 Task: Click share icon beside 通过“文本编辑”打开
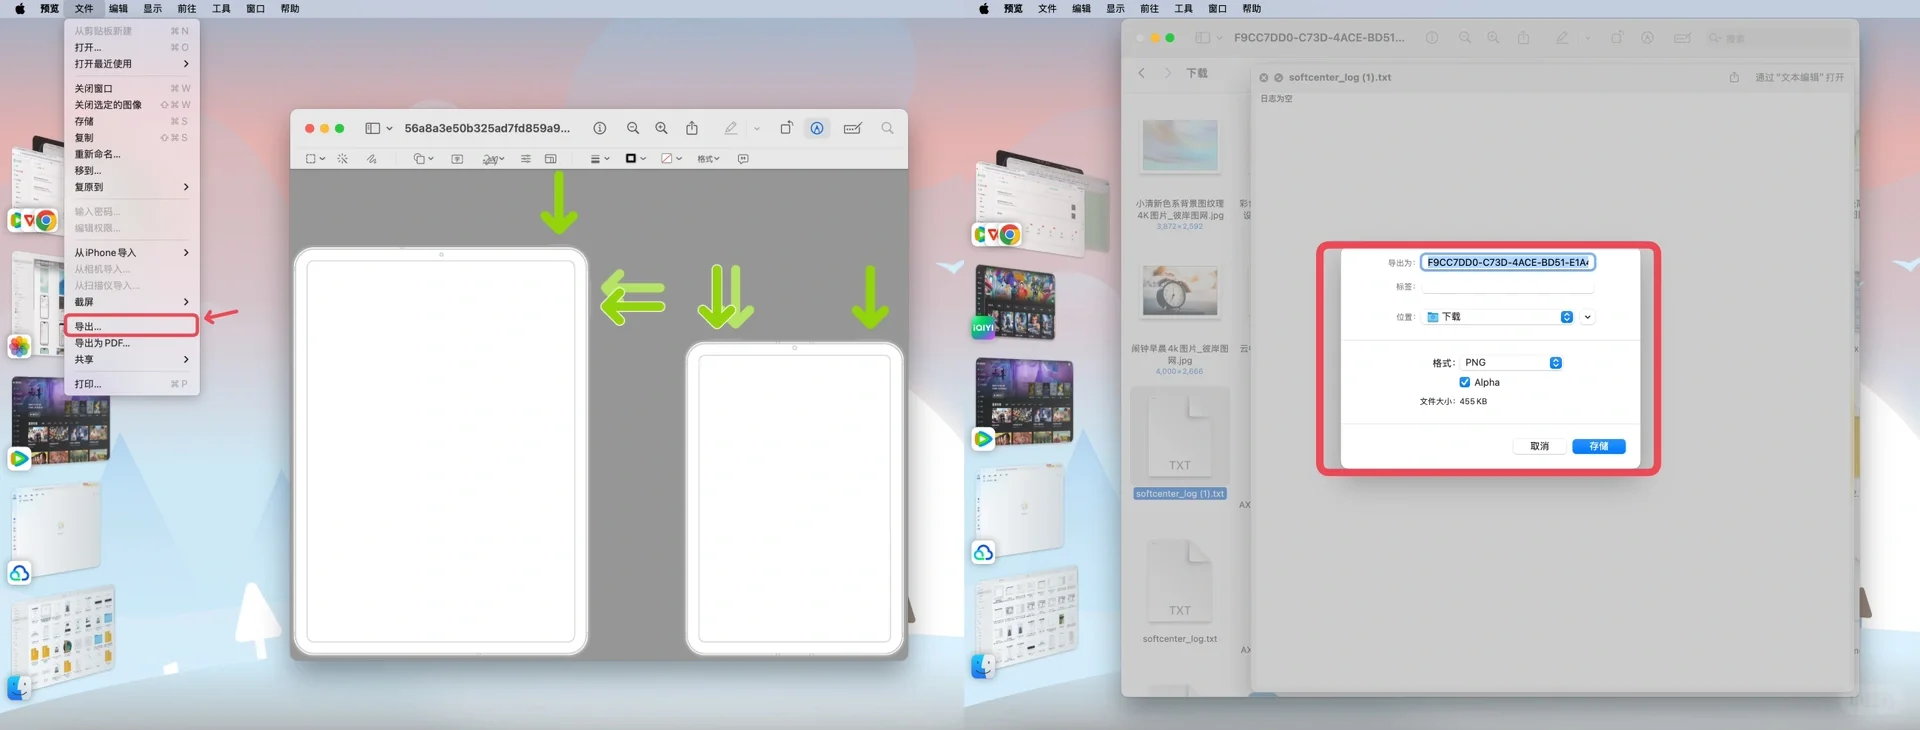click(x=1734, y=77)
